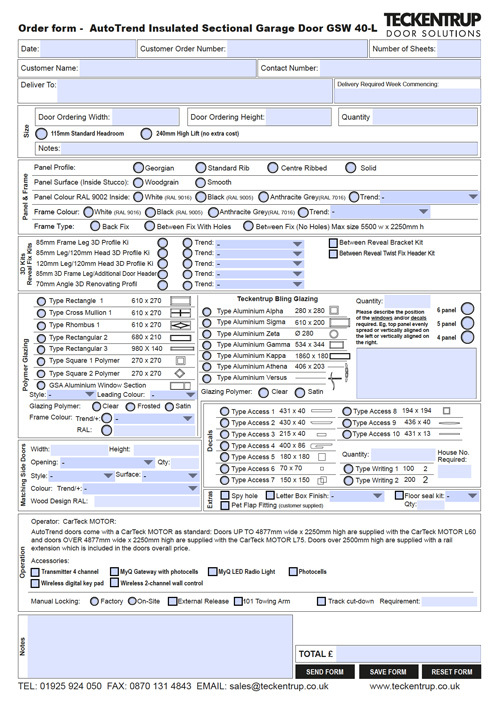Check MyQ Gateway with photocells
The image size is (500, 708).
(x=115, y=572)
